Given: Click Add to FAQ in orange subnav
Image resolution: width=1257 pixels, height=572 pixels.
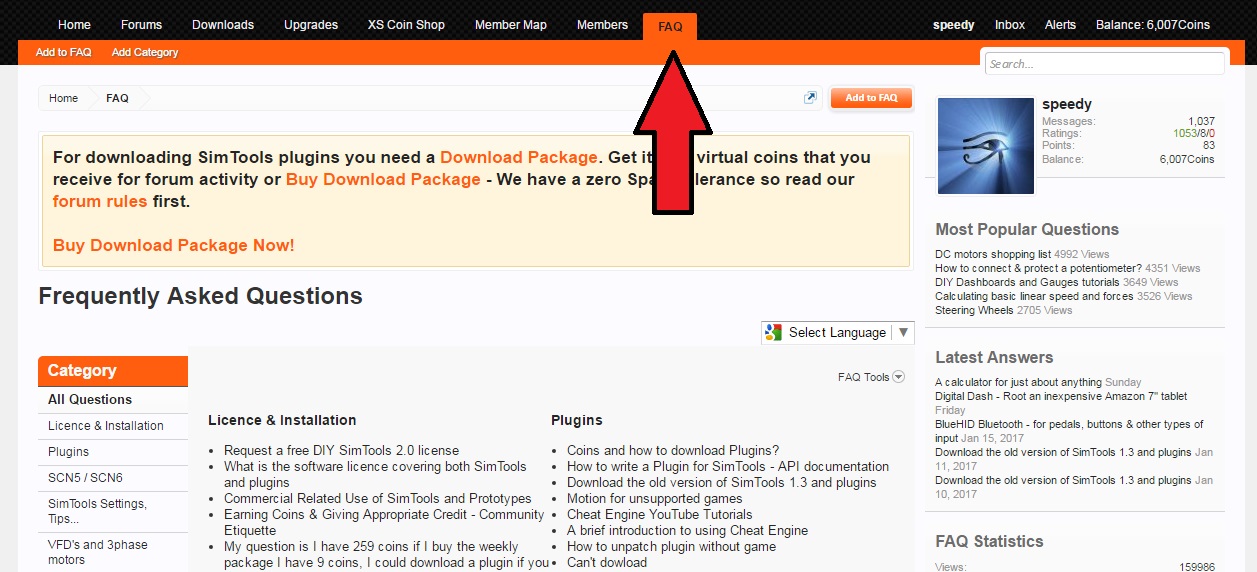Looking at the screenshot, I should [63, 52].
